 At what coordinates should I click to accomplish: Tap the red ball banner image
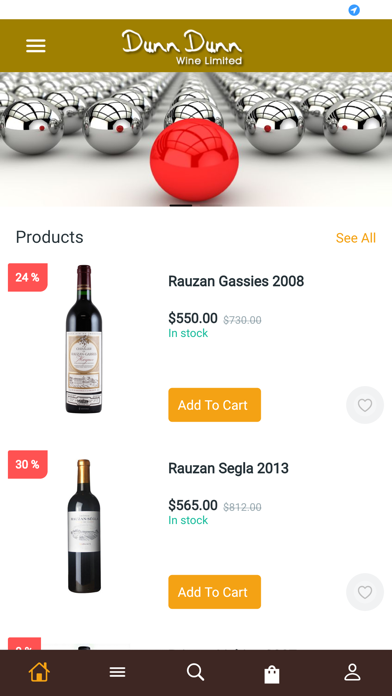tap(196, 139)
